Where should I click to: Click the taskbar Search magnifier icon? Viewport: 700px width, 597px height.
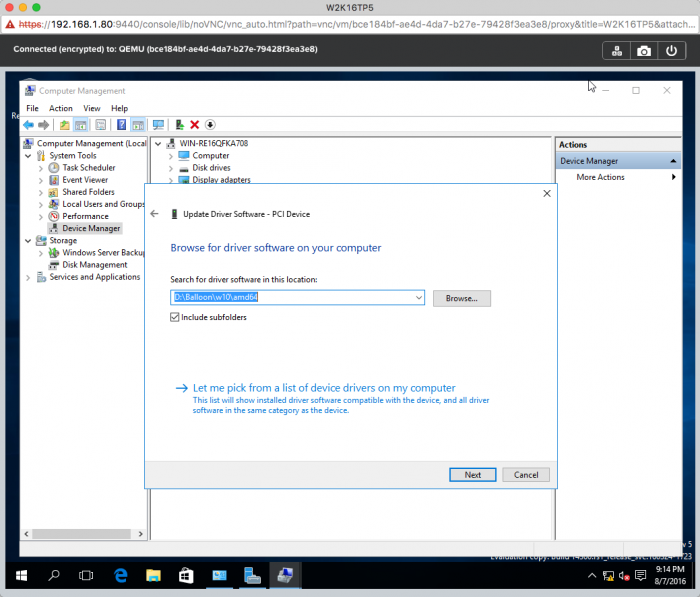[x=54, y=576]
